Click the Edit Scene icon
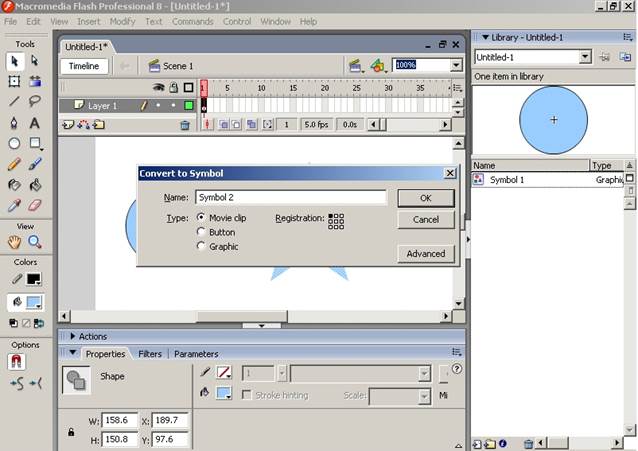 coord(355,66)
